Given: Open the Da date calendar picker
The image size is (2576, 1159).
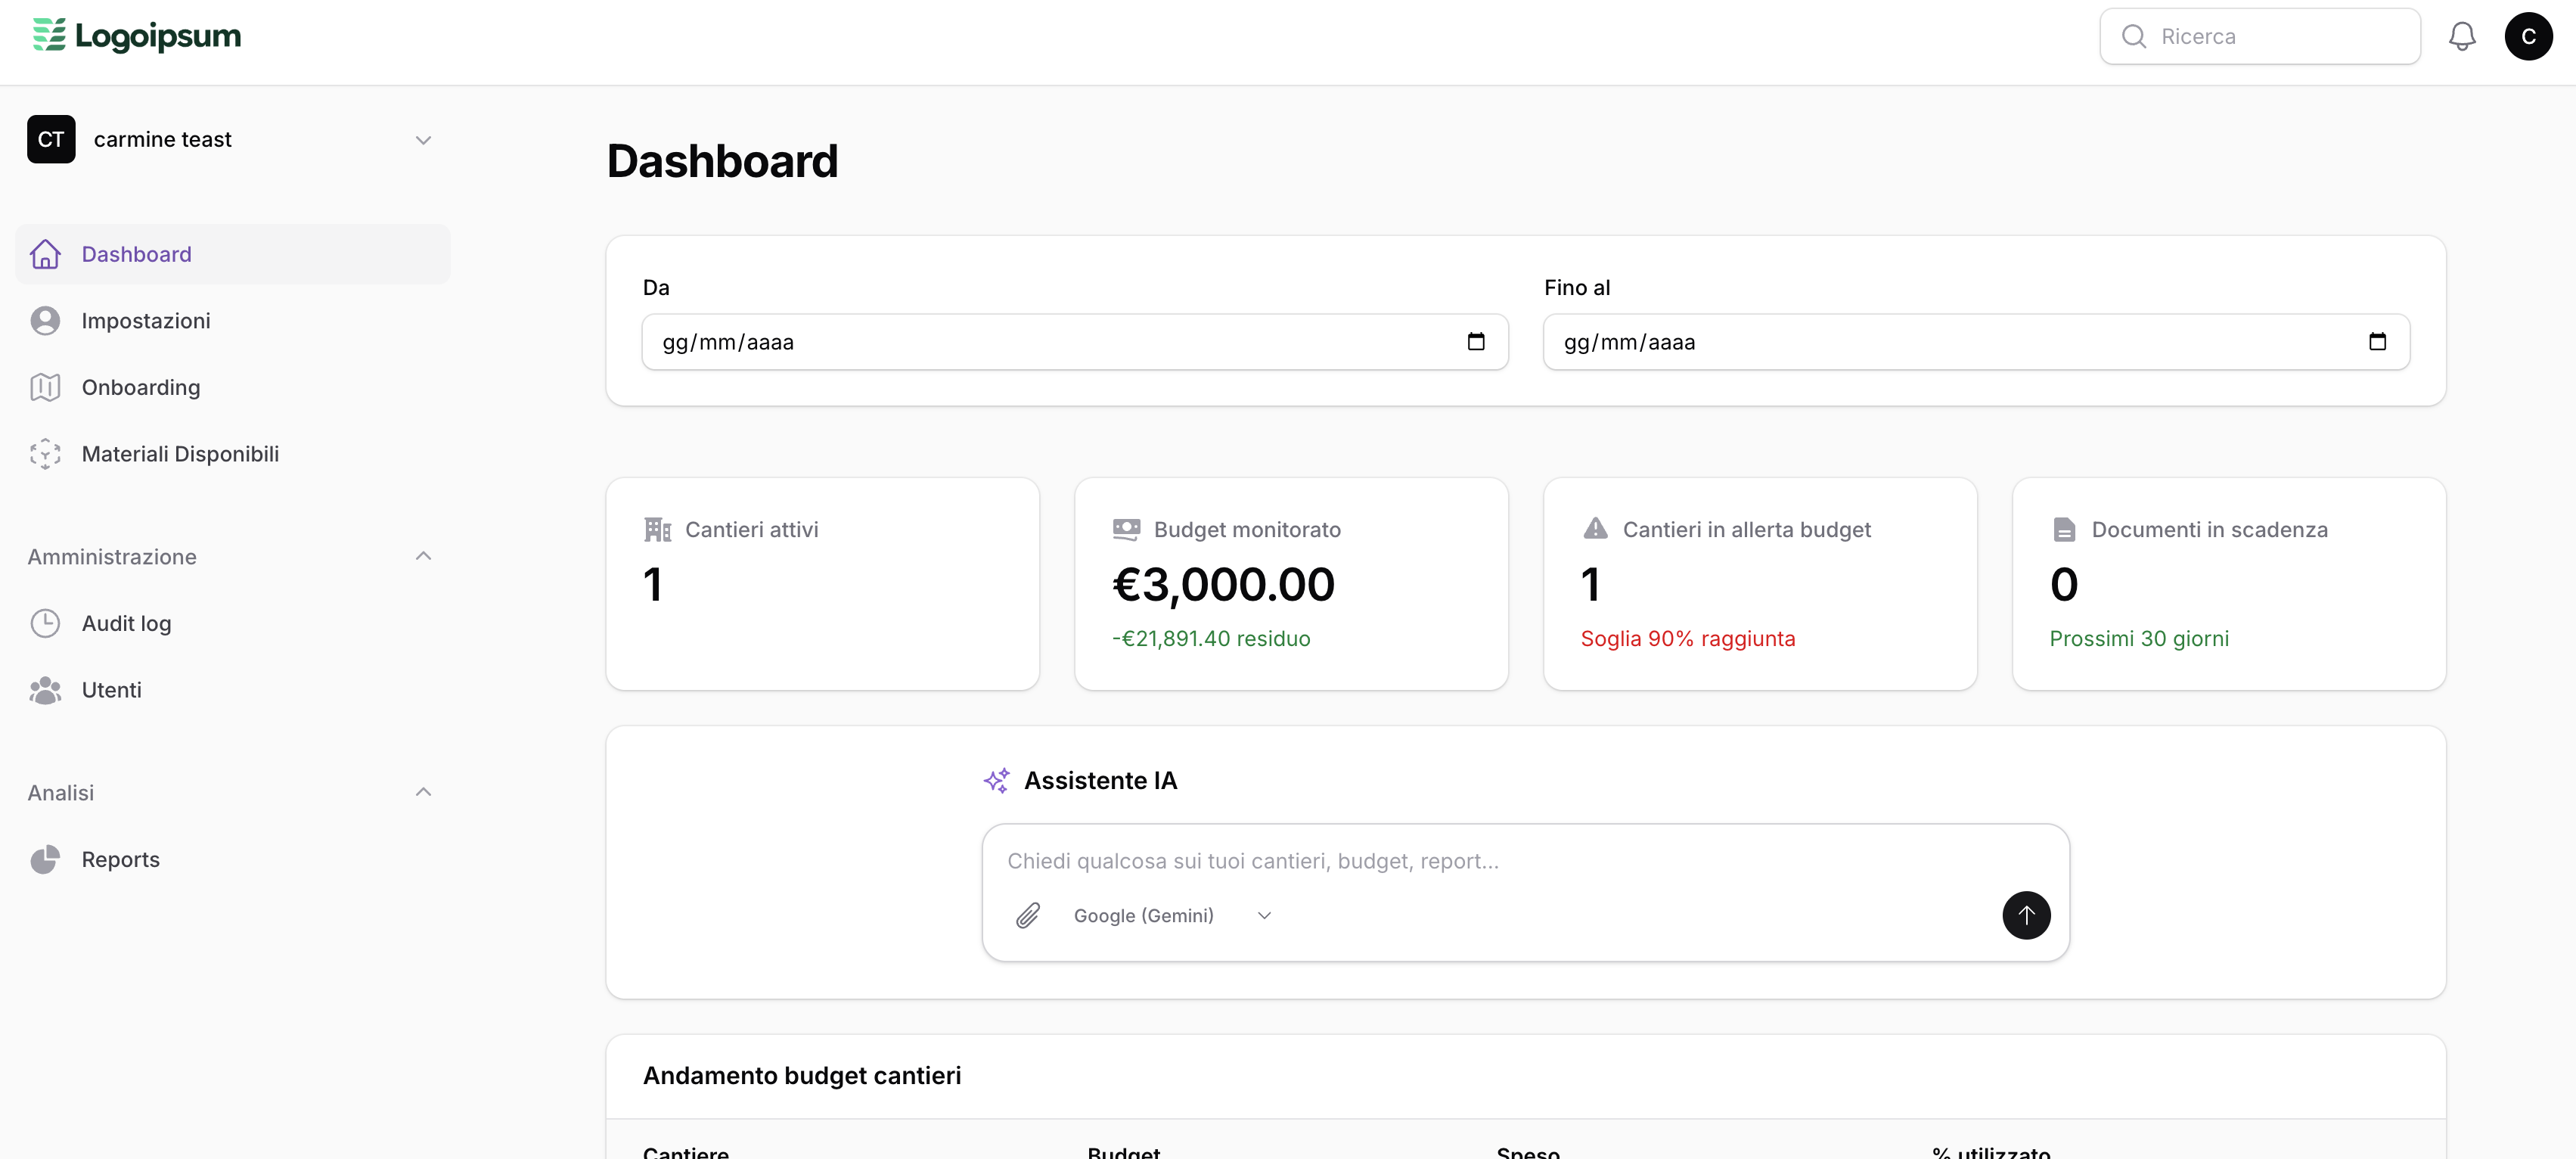Looking at the screenshot, I should [1475, 342].
